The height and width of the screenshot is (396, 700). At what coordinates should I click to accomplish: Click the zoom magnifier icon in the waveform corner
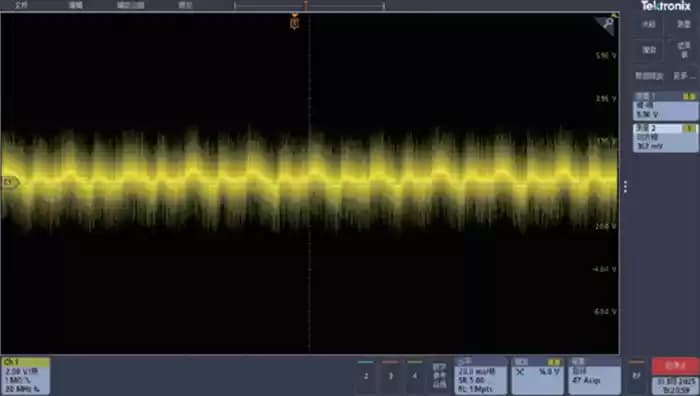point(608,23)
